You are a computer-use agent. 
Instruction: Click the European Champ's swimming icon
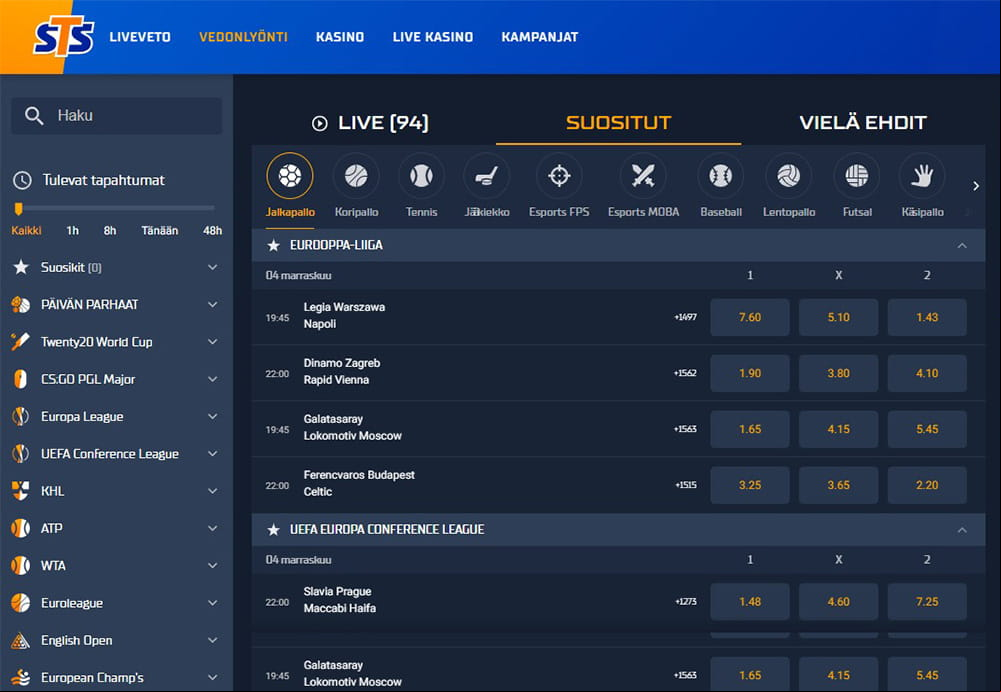[20, 677]
